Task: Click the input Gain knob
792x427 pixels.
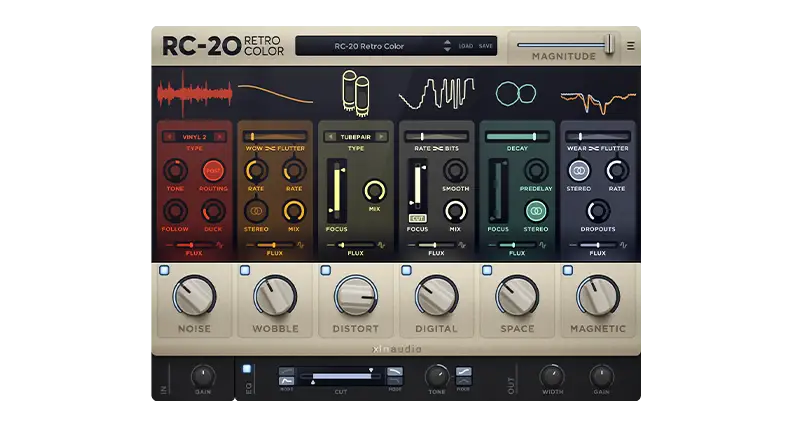Action: (x=203, y=376)
